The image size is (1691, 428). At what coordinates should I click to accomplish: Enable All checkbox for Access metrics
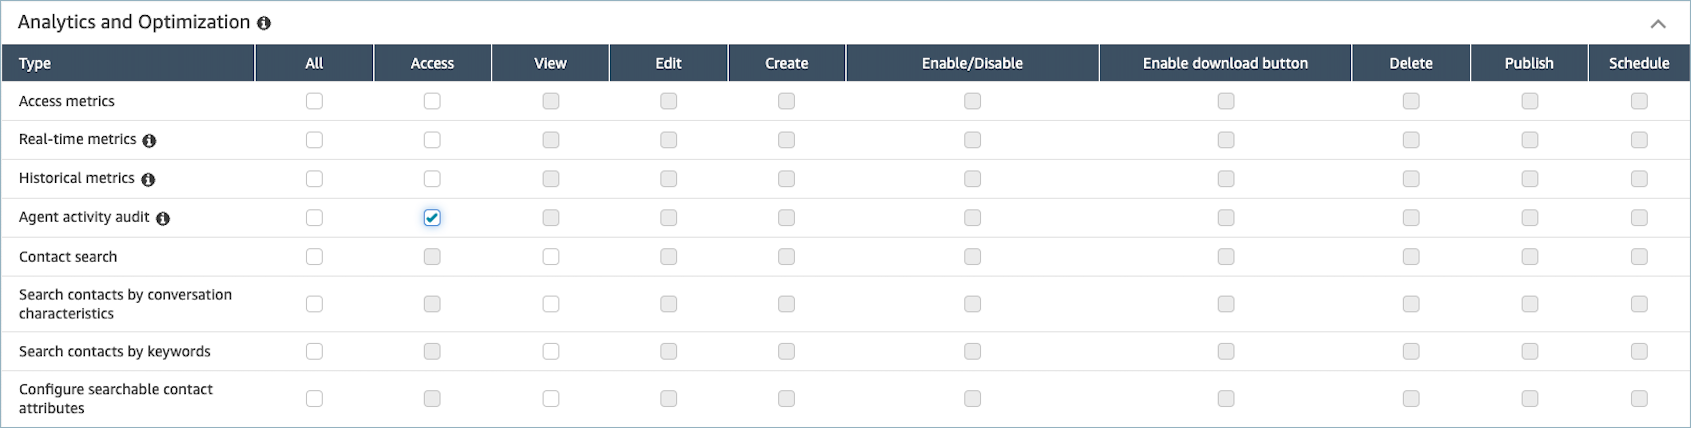[314, 101]
